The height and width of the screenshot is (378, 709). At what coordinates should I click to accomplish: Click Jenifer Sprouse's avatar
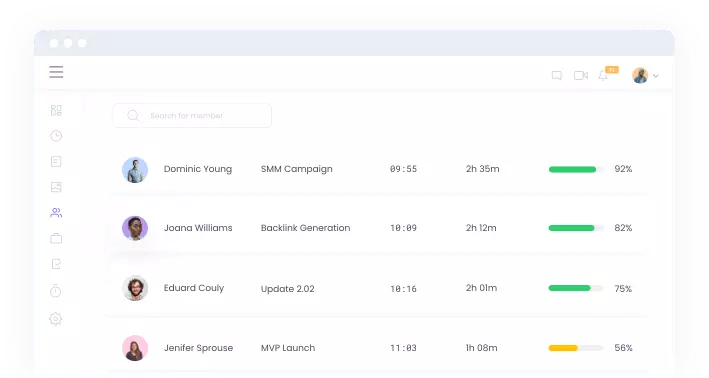[135, 348]
